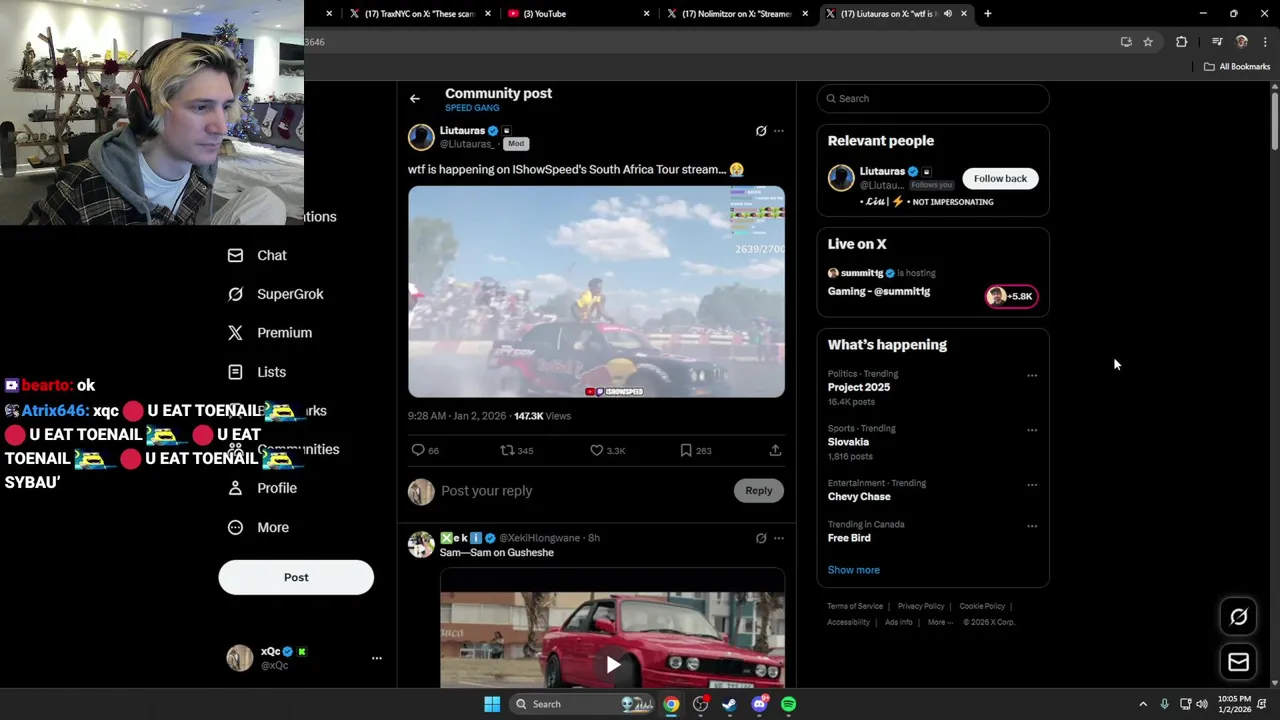Open Chrome extensions puzzle icon
This screenshot has width=1280, height=720.
pos(1182,42)
